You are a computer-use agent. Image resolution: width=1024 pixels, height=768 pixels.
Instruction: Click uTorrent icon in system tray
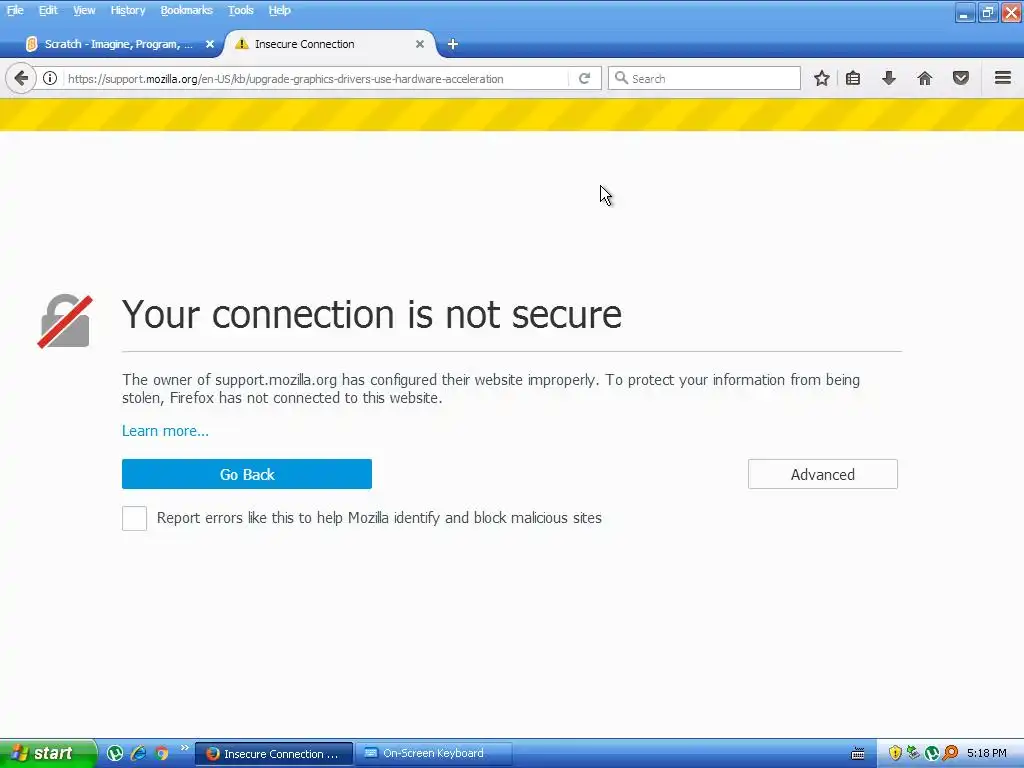click(x=932, y=754)
